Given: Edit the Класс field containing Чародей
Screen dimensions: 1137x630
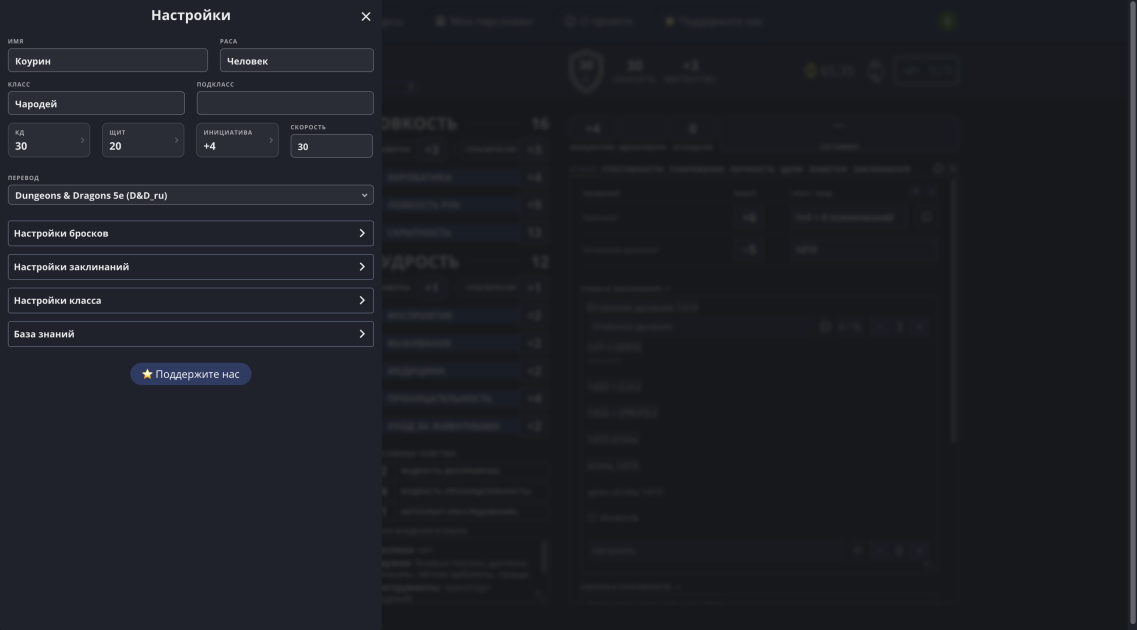Looking at the screenshot, I should pos(96,103).
